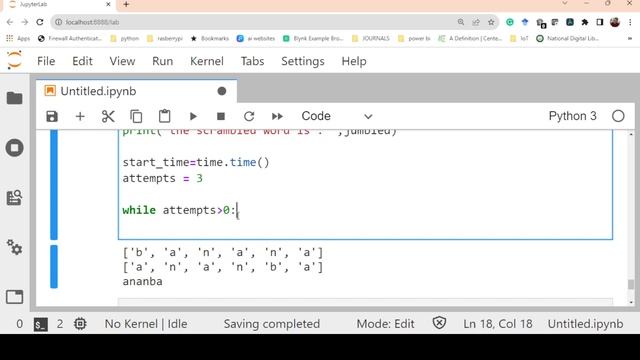Image resolution: width=640 pixels, height=360 pixels.
Task: Restart kernel and run all cells
Action: pyautogui.click(x=277, y=116)
